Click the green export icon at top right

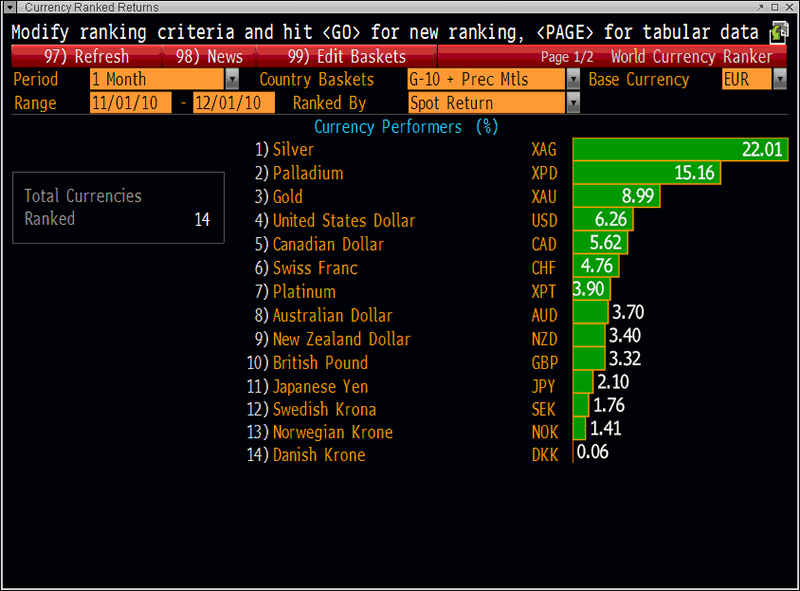(x=780, y=32)
